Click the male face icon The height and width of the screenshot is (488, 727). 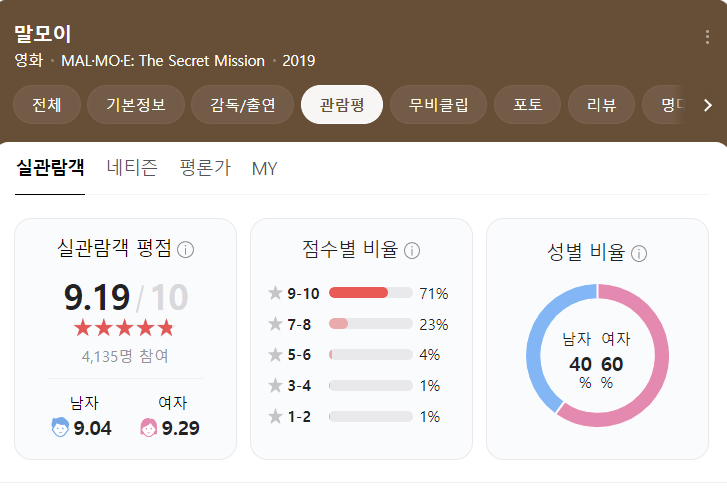60,428
